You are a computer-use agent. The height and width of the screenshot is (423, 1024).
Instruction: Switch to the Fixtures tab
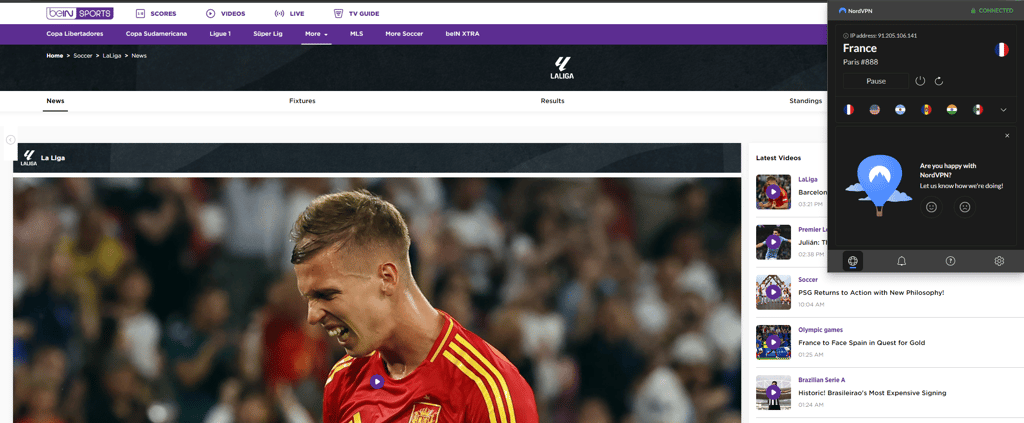pyautogui.click(x=302, y=101)
